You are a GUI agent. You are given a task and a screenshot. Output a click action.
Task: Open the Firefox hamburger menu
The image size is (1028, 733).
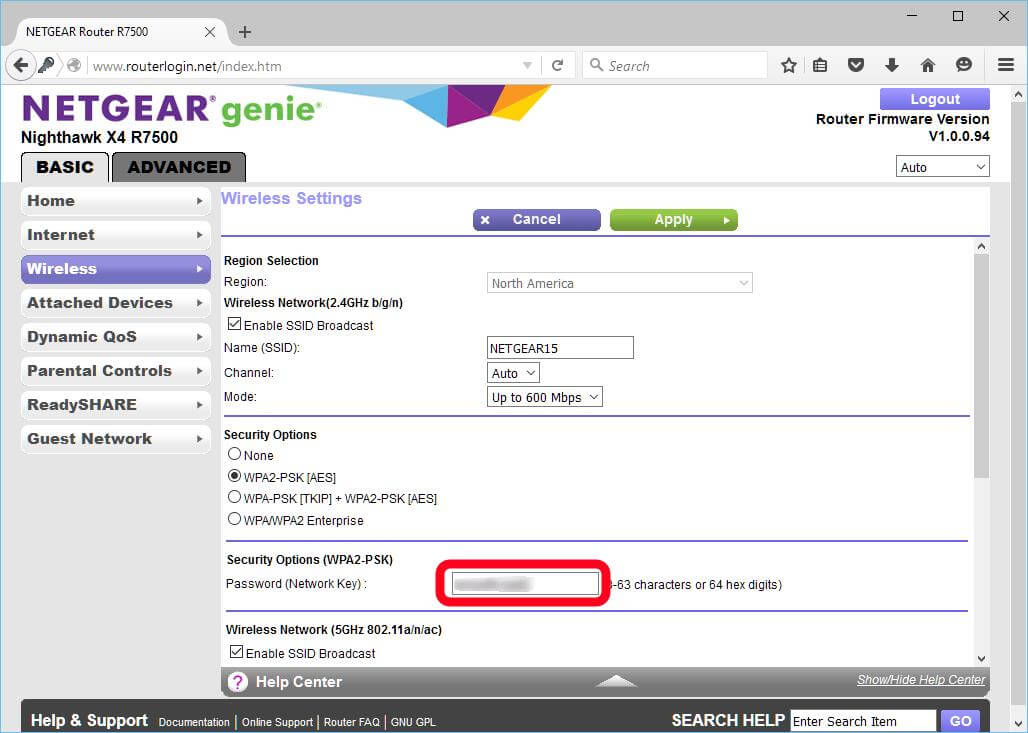tap(1006, 66)
